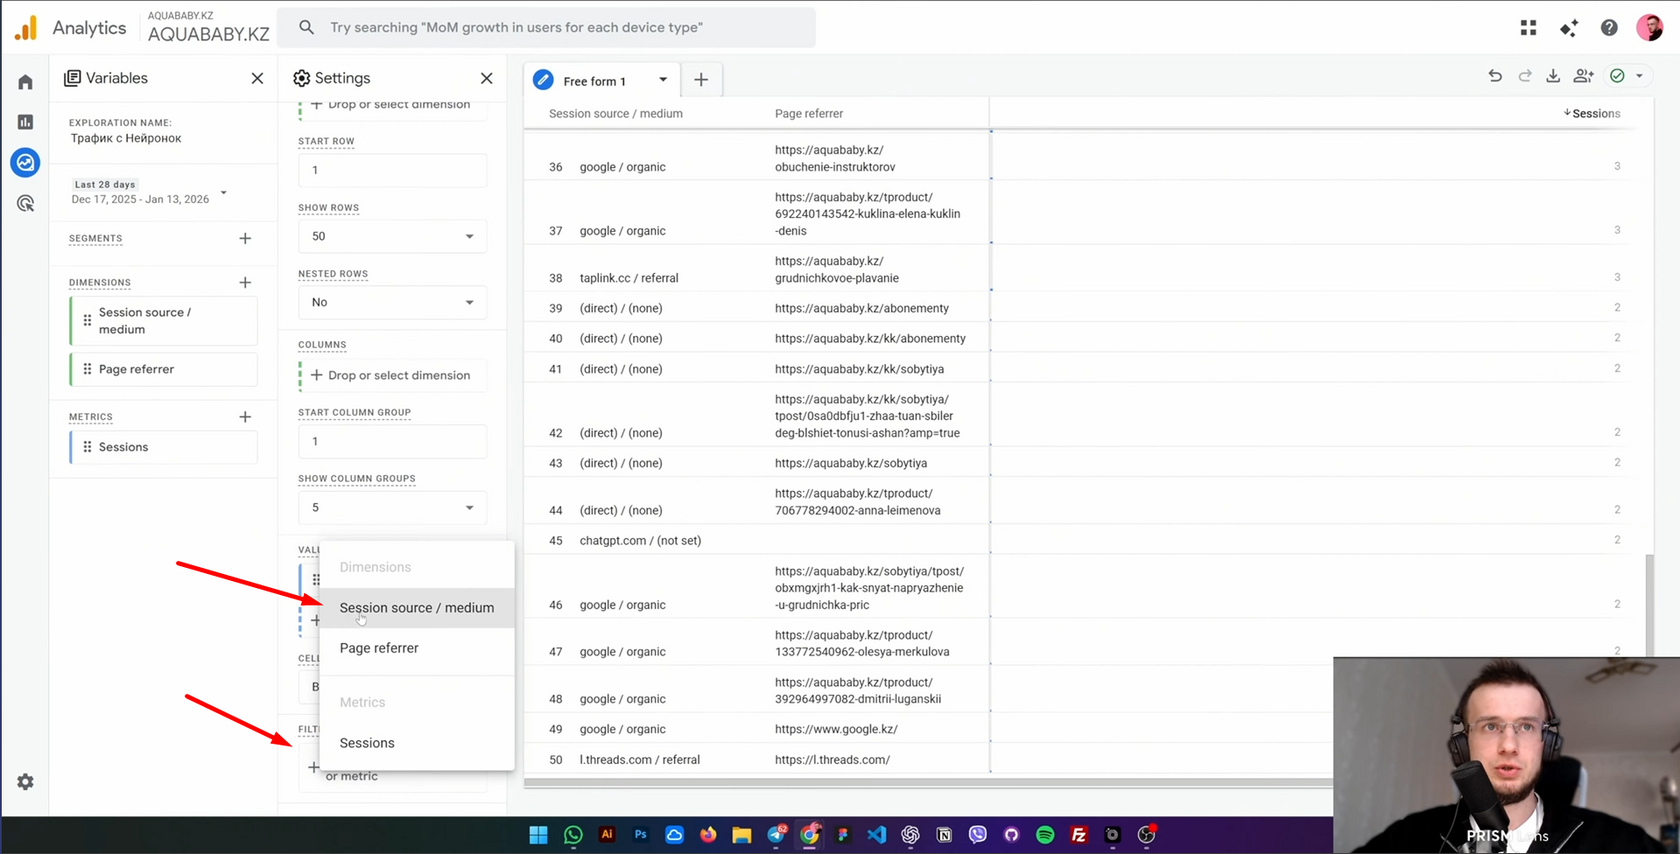The height and width of the screenshot is (854, 1680).
Task: Click the Start Row input field
Action: [393, 170]
